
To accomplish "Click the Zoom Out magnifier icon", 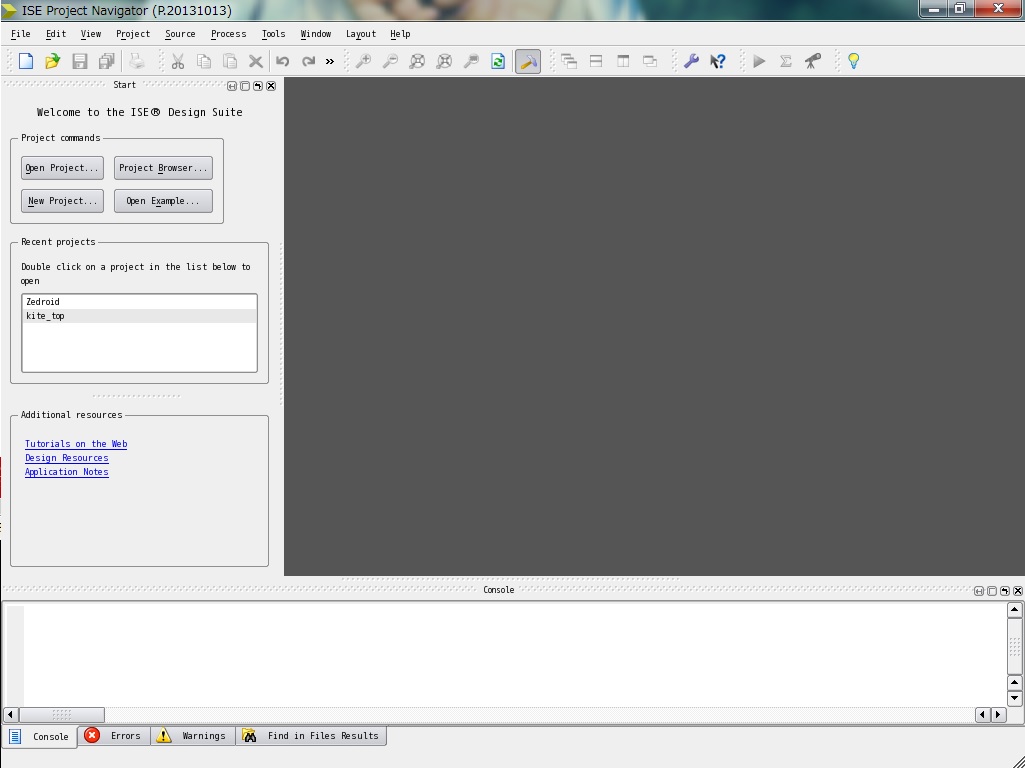I will pyautogui.click(x=390, y=61).
